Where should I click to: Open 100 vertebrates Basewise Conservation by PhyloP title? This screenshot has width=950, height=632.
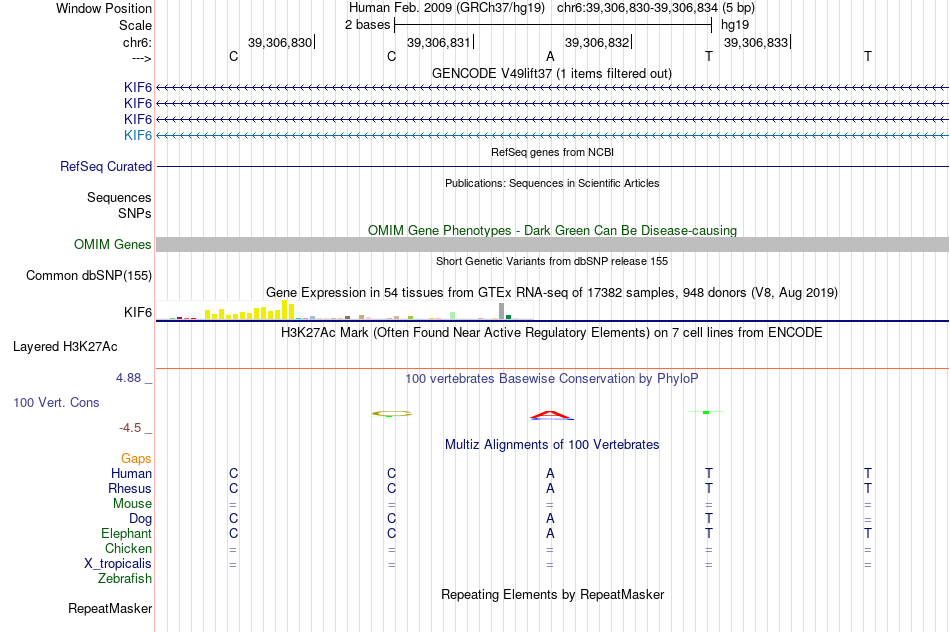551,379
